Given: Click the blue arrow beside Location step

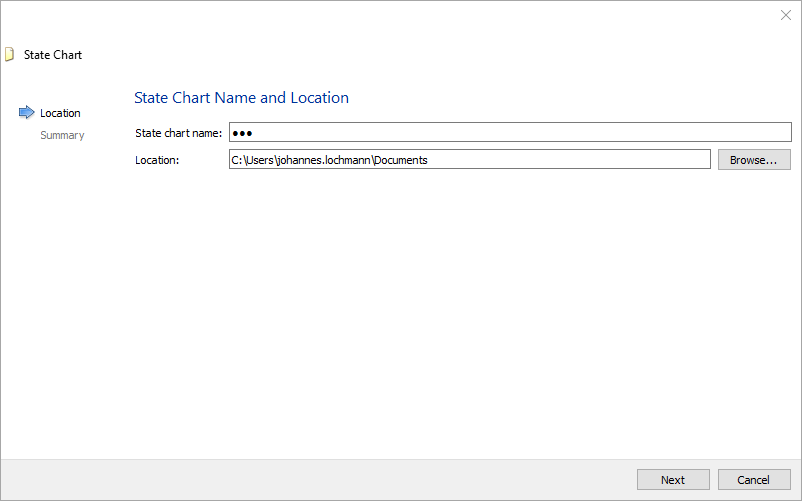Looking at the screenshot, I should pyautogui.click(x=26, y=113).
